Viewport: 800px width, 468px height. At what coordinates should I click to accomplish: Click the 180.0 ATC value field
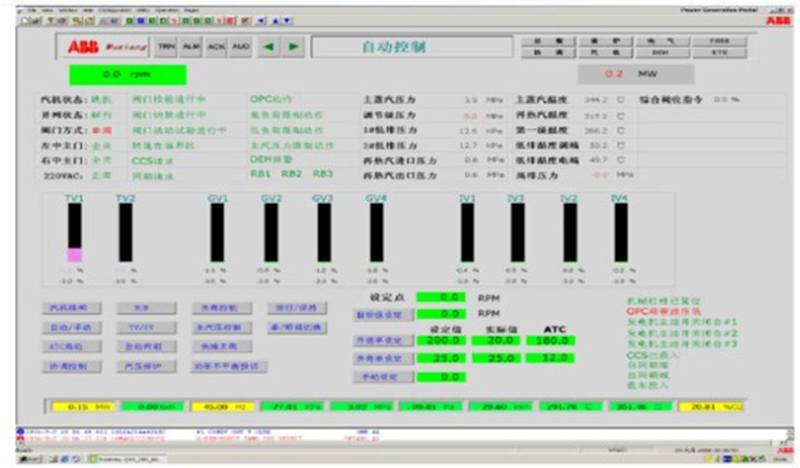point(552,340)
